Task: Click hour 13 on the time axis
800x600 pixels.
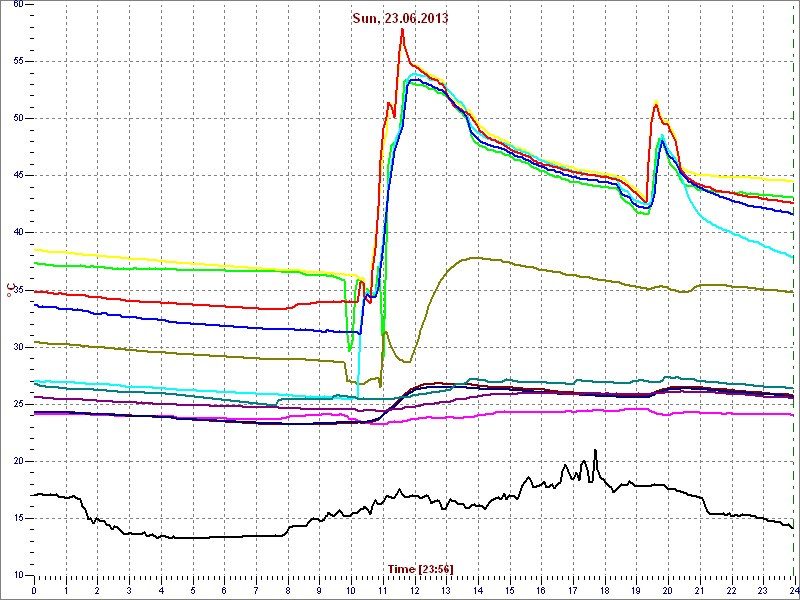Action: tap(445, 590)
